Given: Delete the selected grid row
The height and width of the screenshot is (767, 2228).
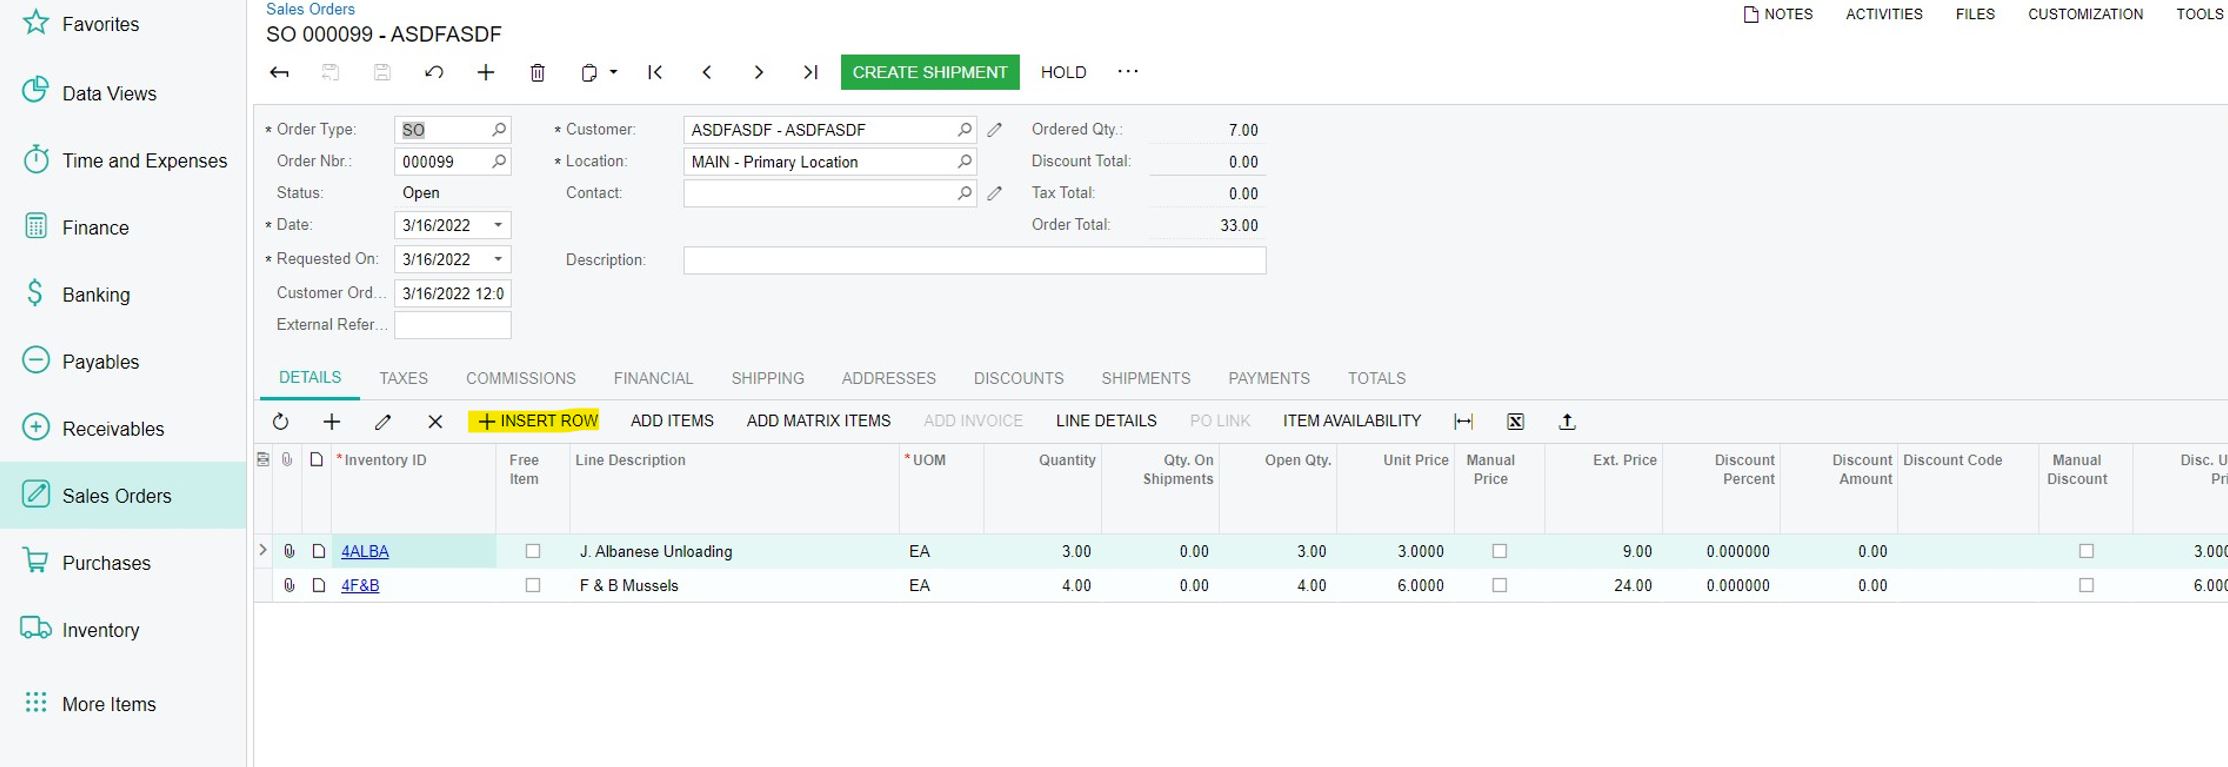Looking at the screenshot, I should 435,422.
